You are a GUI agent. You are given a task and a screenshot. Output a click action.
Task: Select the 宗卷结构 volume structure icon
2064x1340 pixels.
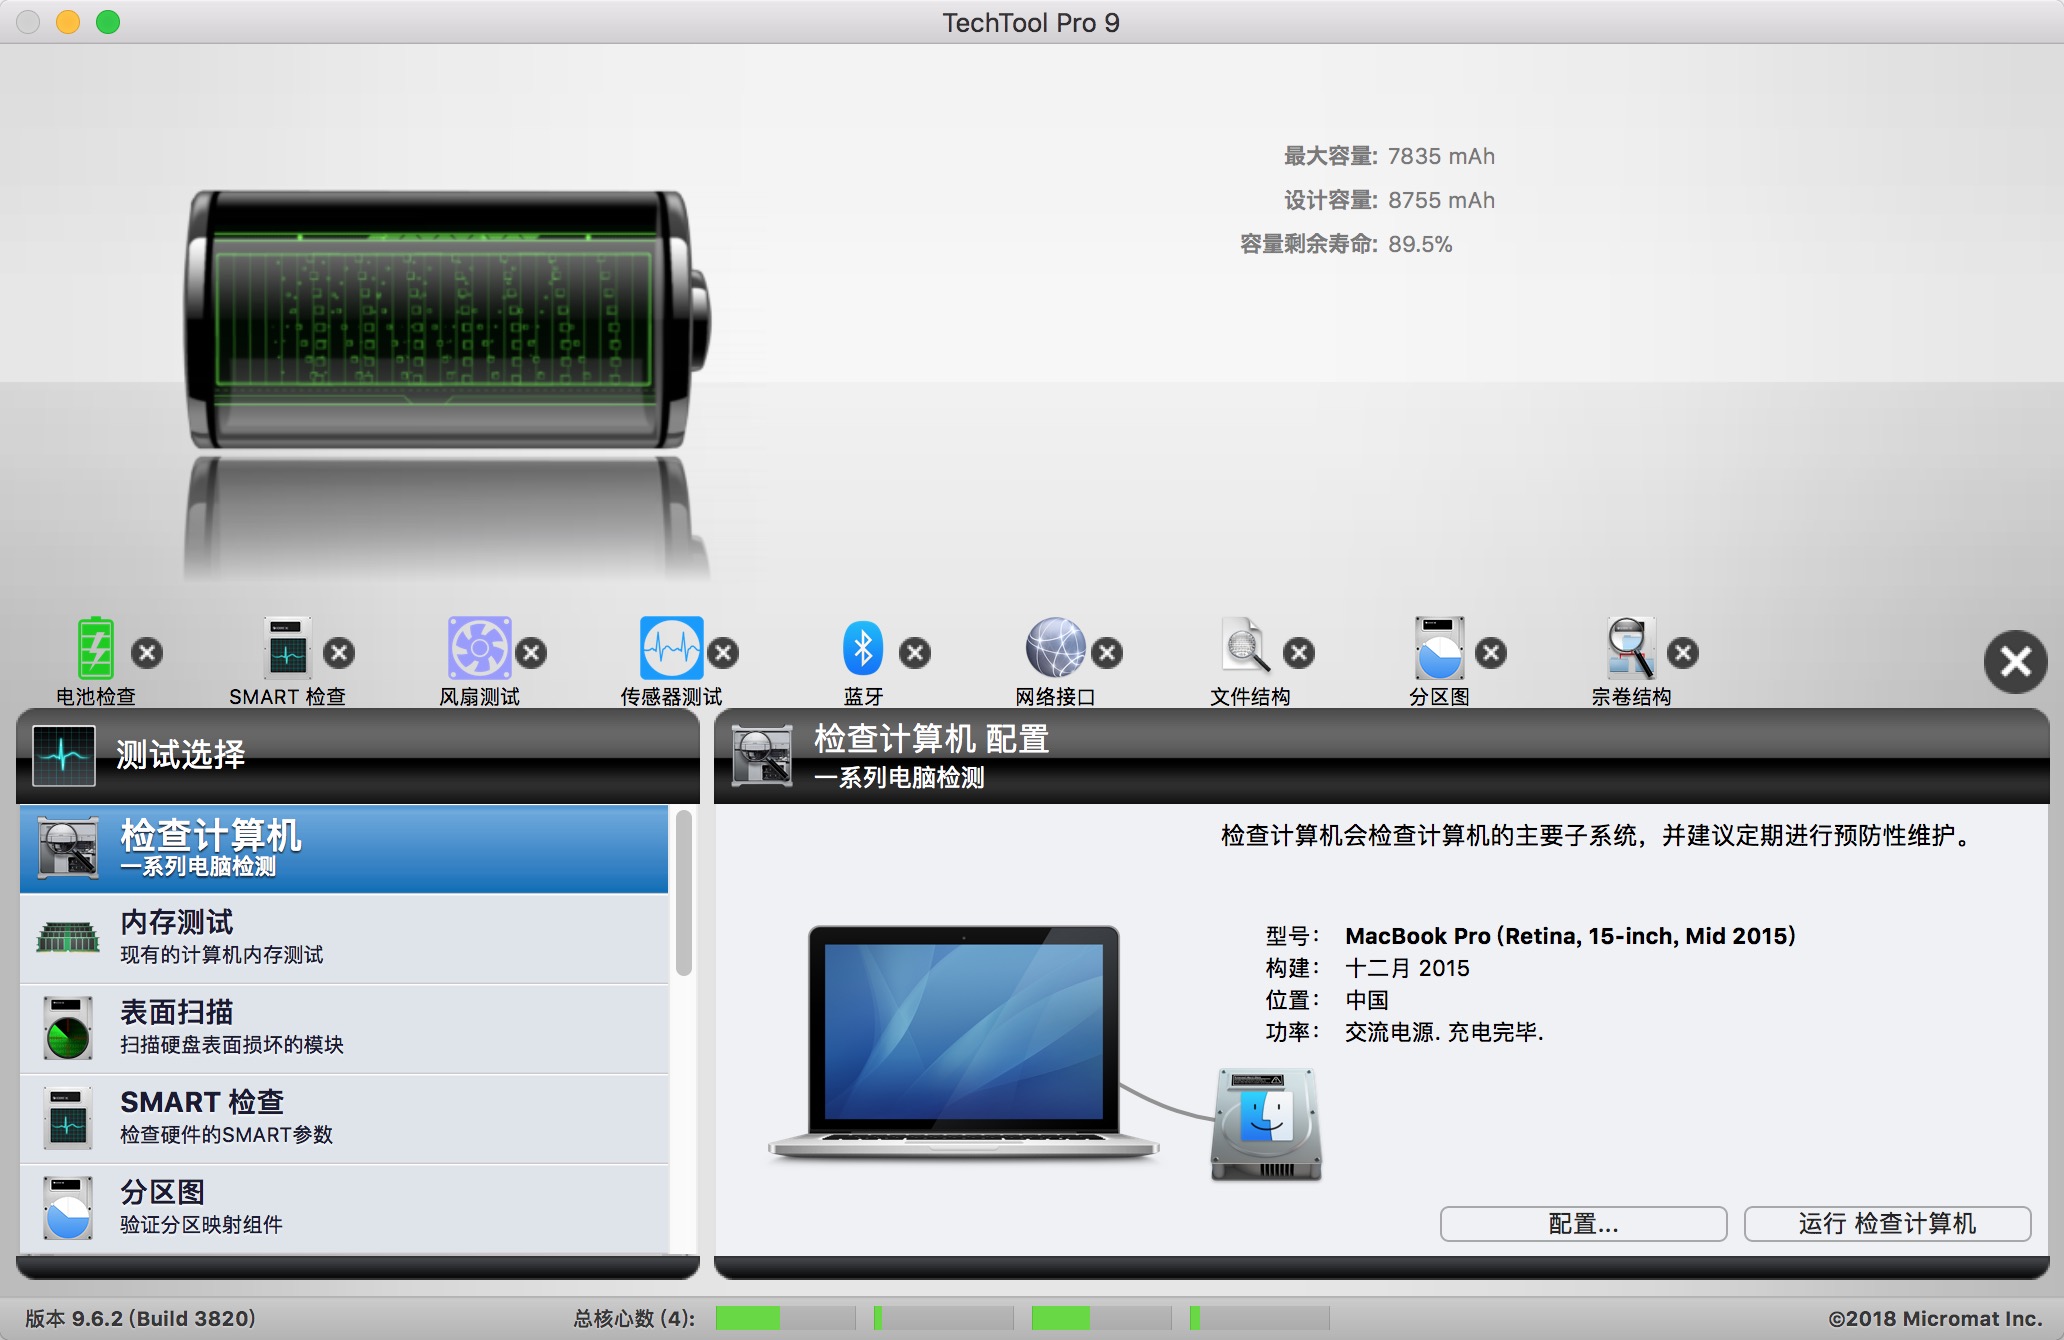[1631, 649]
